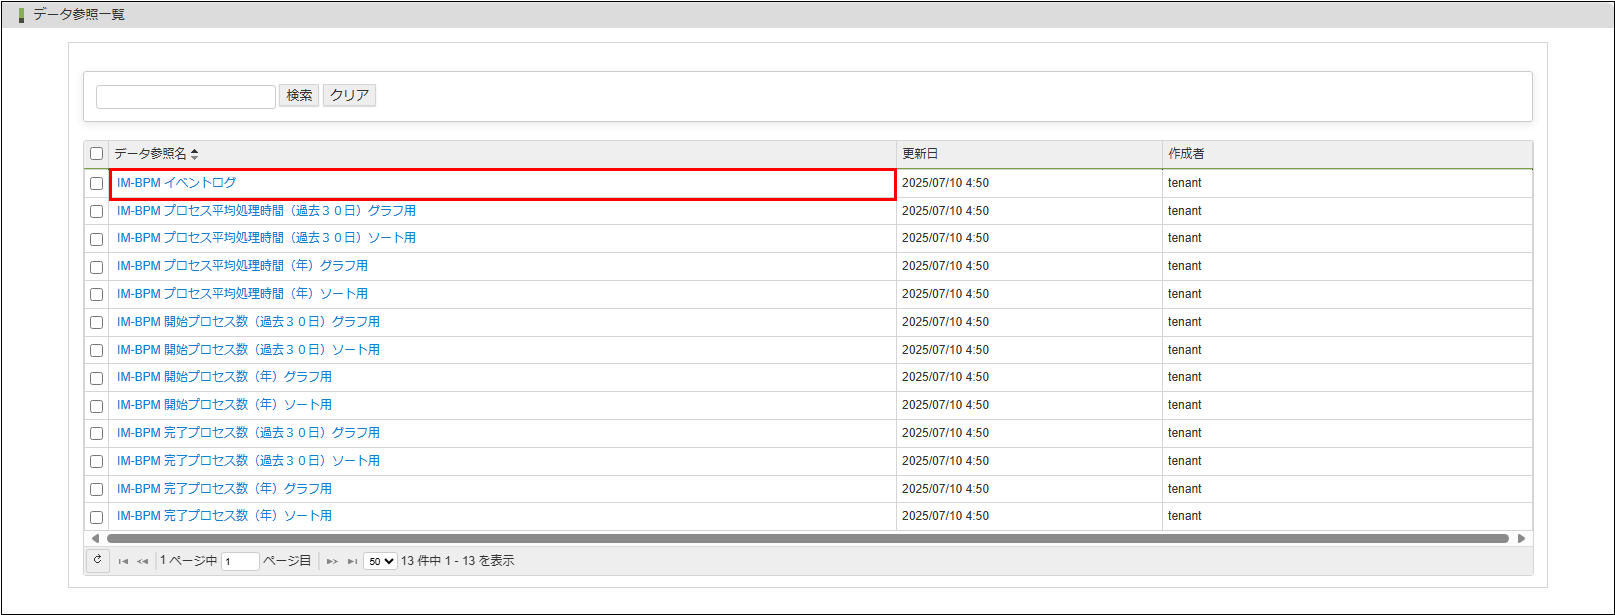Click the sort arrows beside データ参照名 header
The width and height of the screenshot is (1615, 615).
click(194, 154)
